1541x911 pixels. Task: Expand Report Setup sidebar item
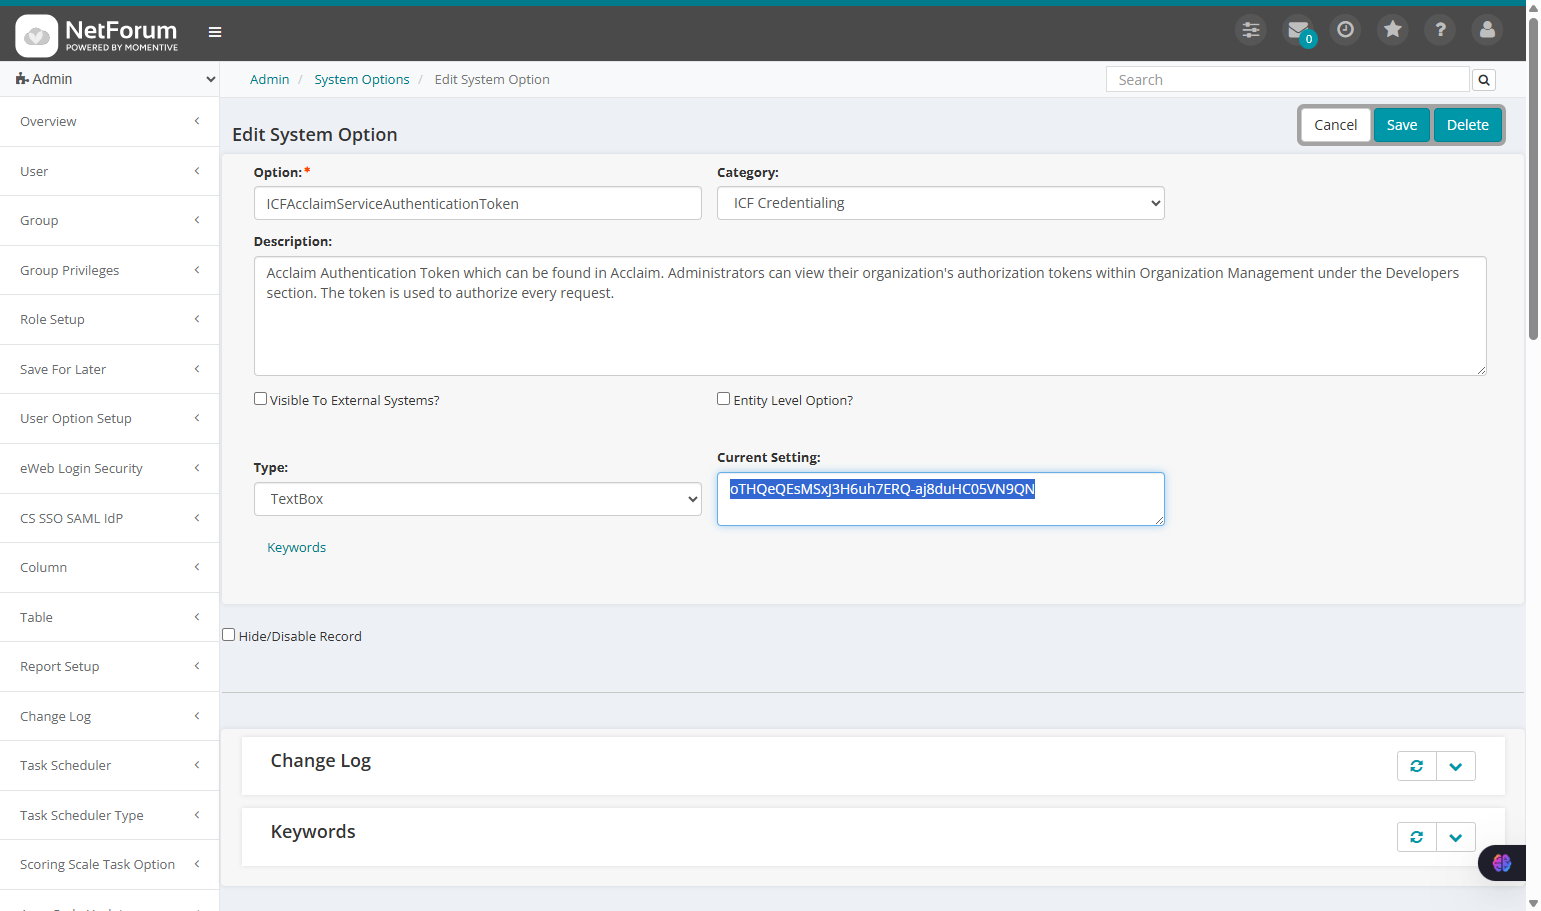pos(110,666)
